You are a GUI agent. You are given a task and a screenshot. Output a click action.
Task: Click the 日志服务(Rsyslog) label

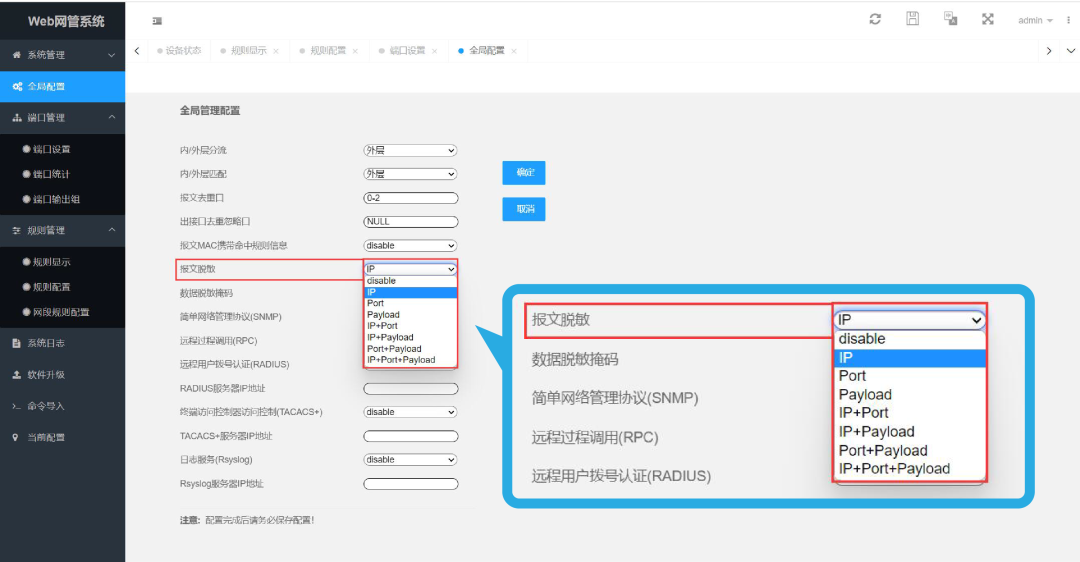click(x=216, y=459)
